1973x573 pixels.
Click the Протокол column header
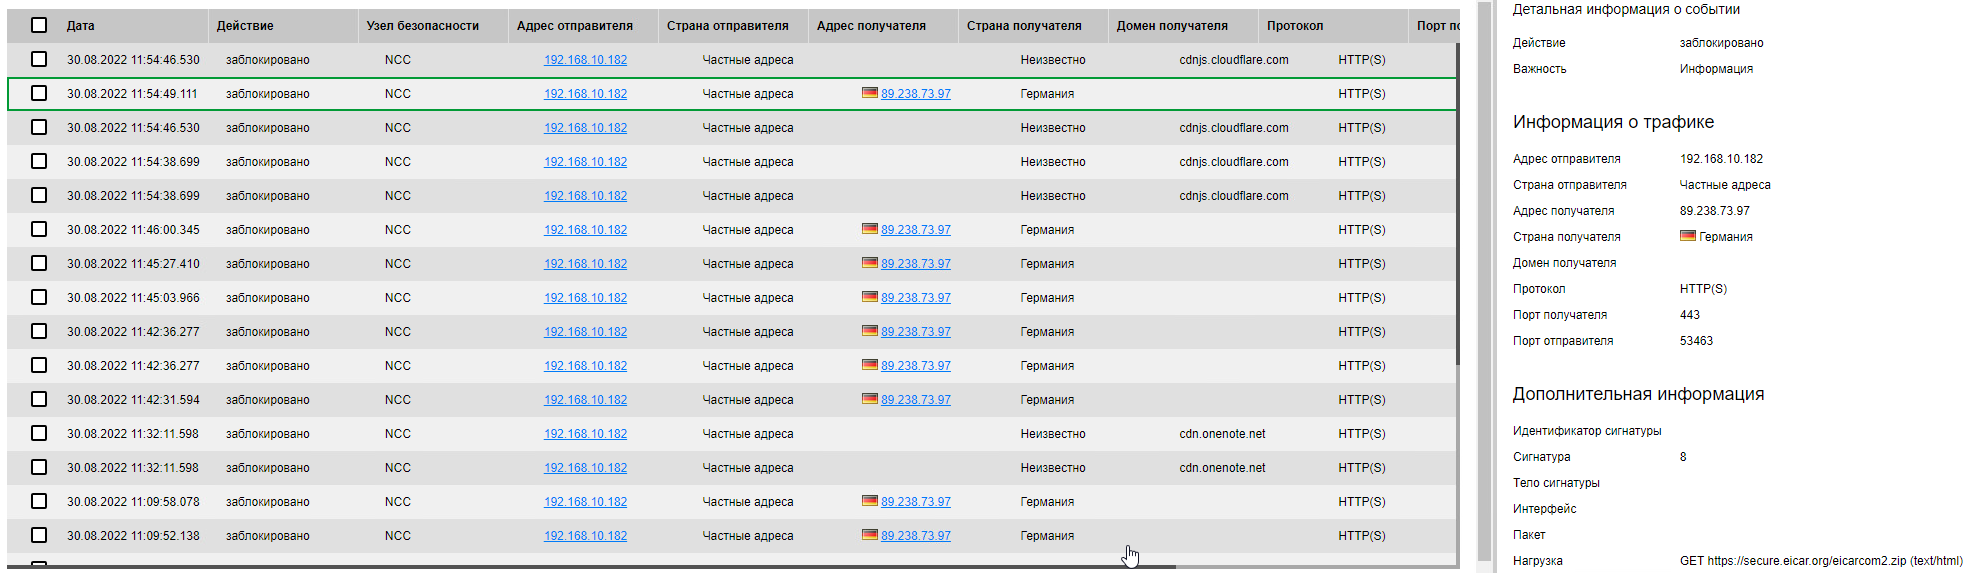click(1294, 26)
